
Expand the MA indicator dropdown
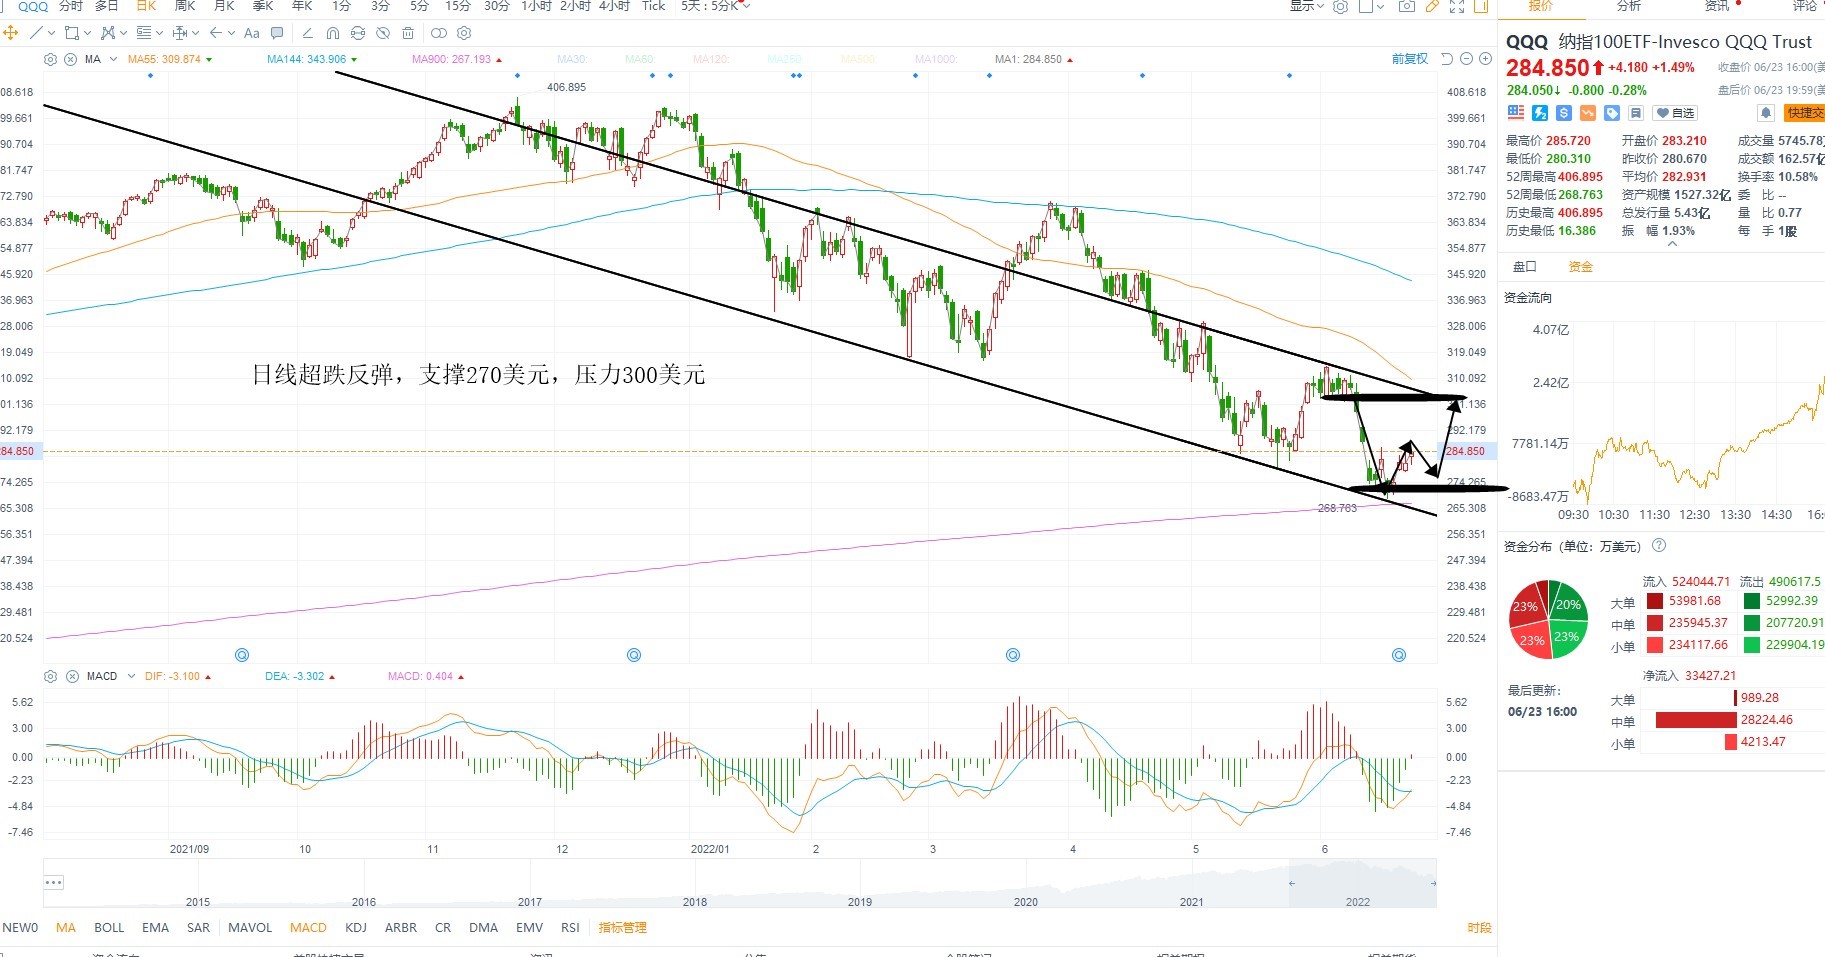coord(113,59)
